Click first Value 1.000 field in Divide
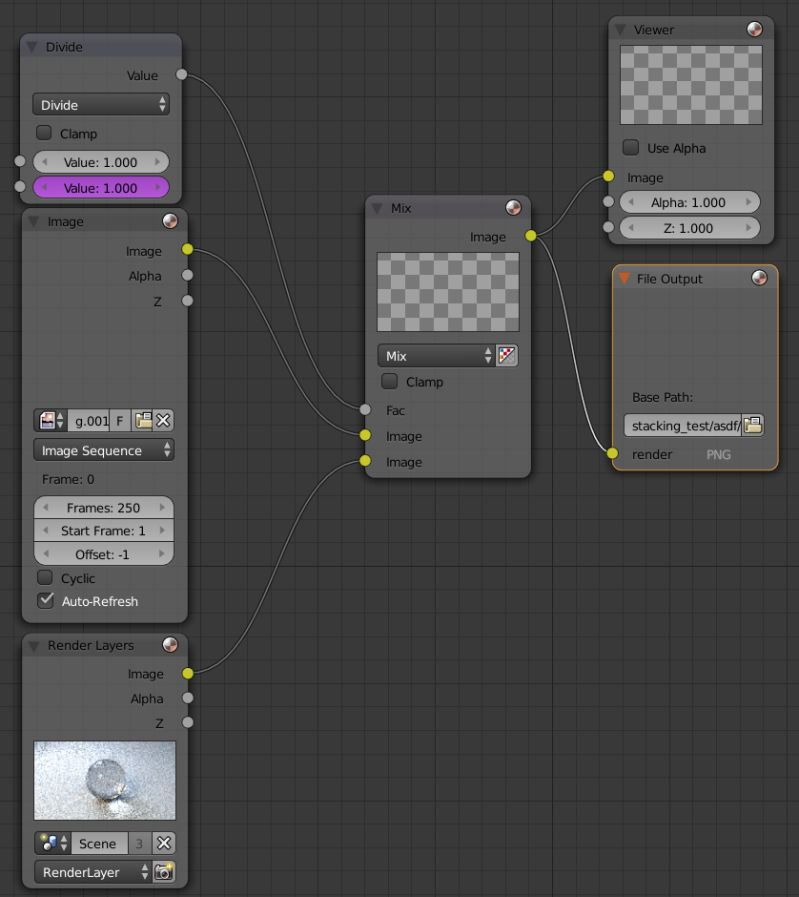Image resolution: width=799 pixels, height=897 pixels. point(101,162)
